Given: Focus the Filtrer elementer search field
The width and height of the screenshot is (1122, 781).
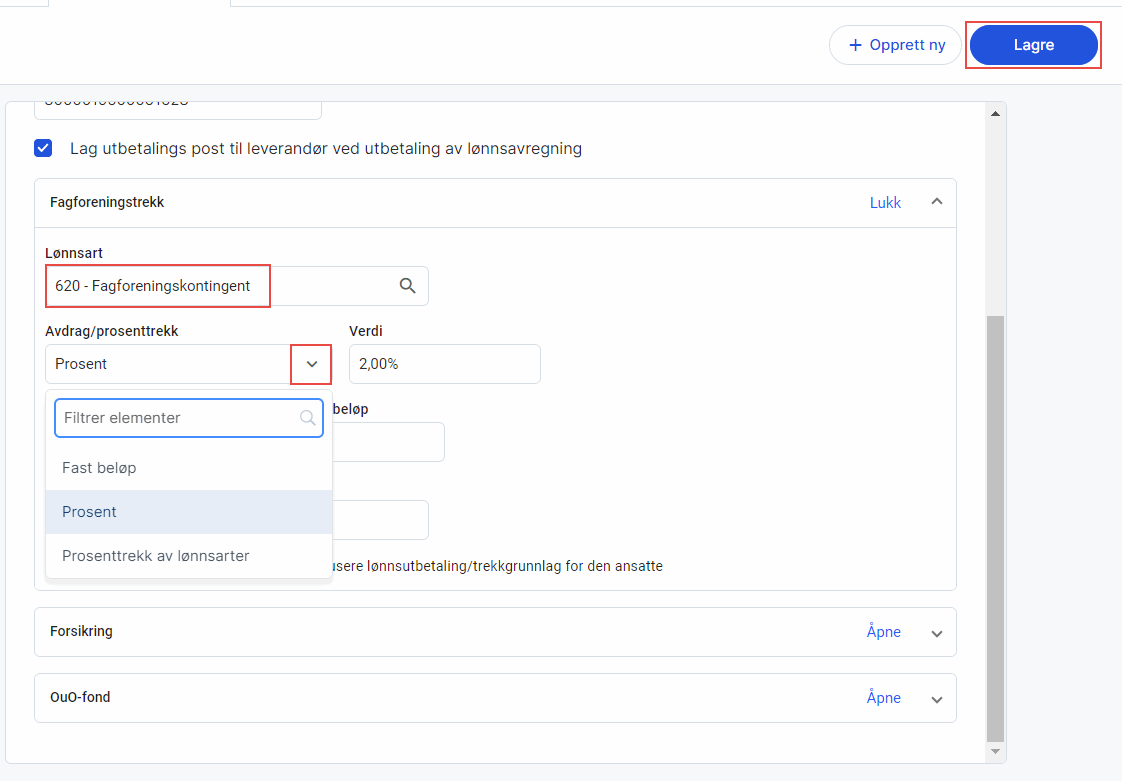Looking at the screenshot, I should pyautogui.click(x=178, y=418).
